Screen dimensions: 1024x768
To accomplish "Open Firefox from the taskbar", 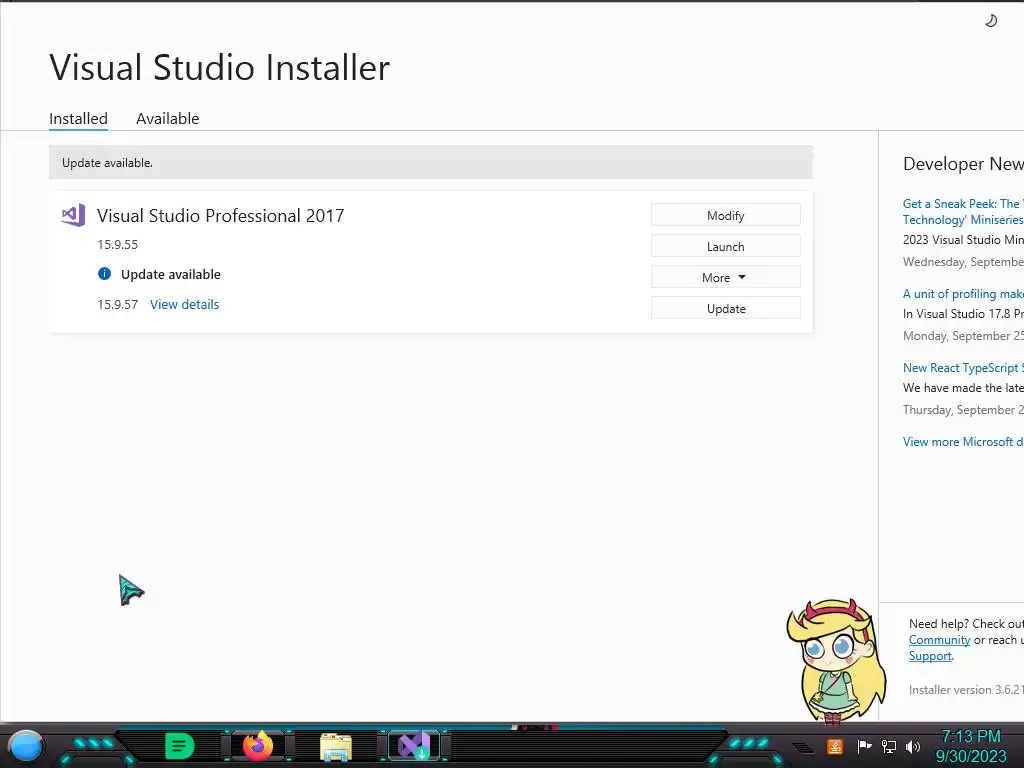I will 258,746.
